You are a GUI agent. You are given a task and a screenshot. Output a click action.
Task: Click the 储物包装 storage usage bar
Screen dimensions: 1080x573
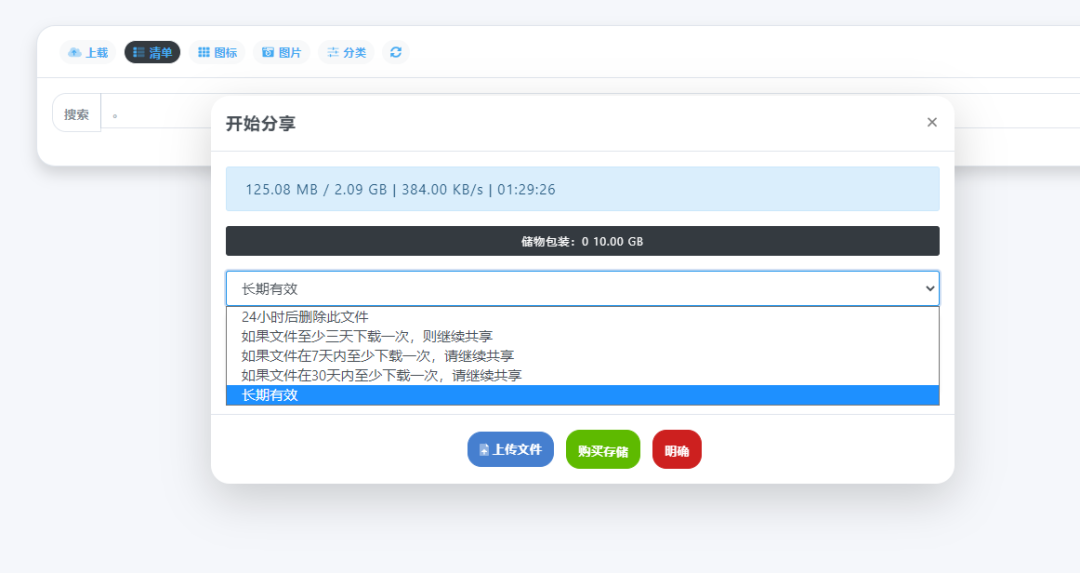(x=582, y=241)
